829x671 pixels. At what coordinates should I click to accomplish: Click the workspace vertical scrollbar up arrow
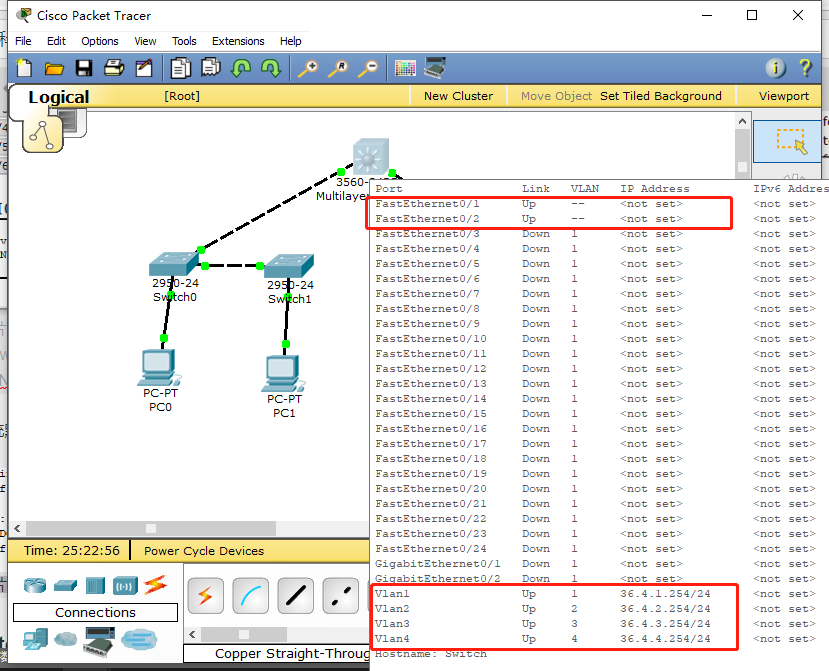tap(742, 121)
